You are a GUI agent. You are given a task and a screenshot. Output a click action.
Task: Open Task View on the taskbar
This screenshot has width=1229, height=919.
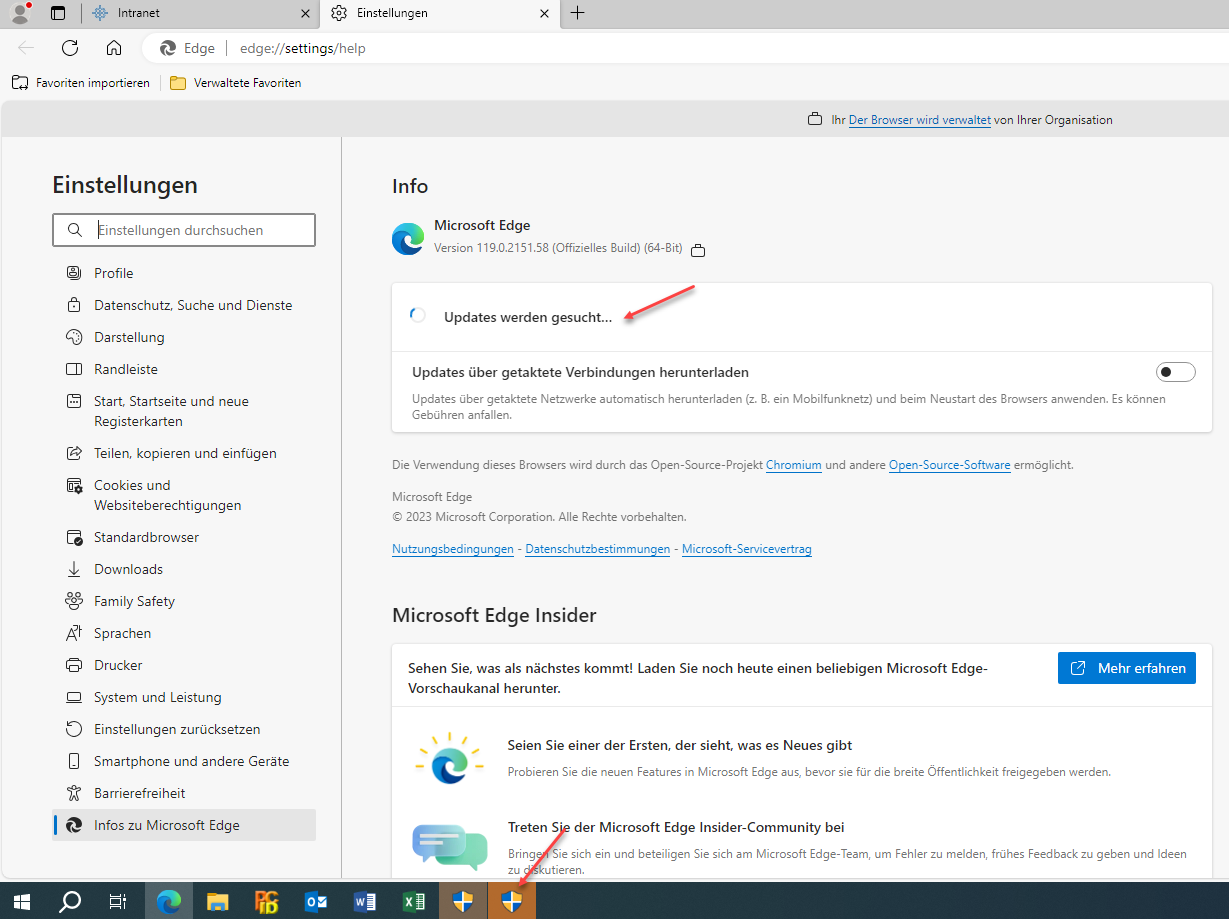point(118,901)
